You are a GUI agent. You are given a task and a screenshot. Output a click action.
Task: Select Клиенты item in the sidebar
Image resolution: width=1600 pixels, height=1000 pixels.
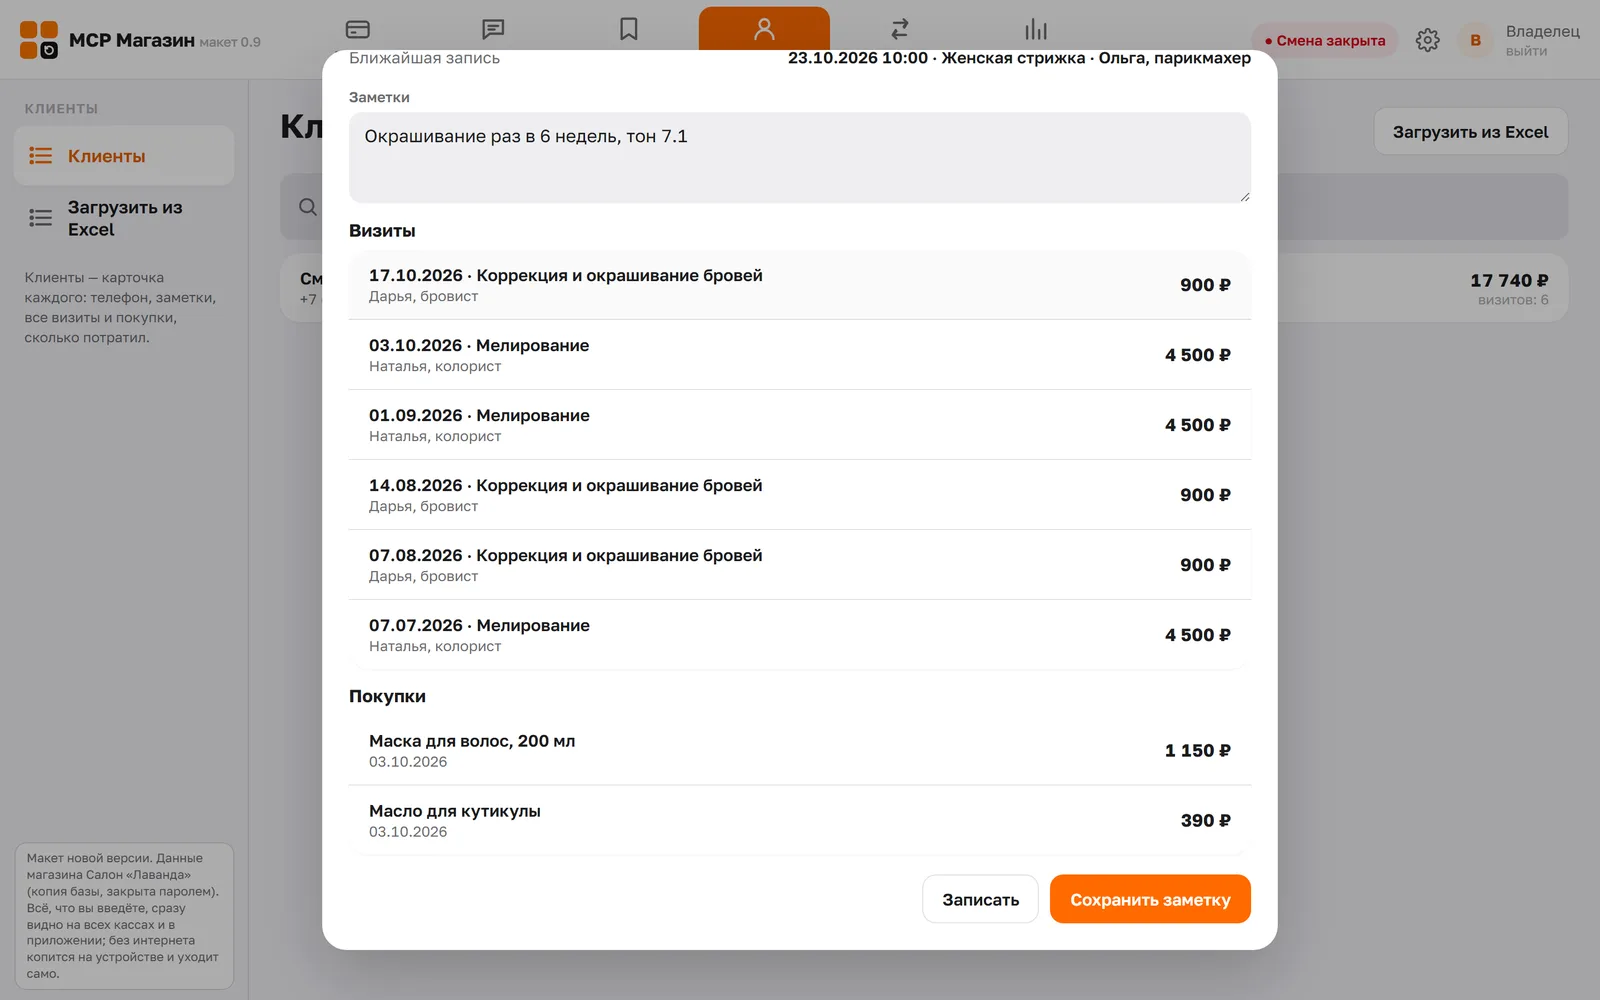tap(124, 156)
